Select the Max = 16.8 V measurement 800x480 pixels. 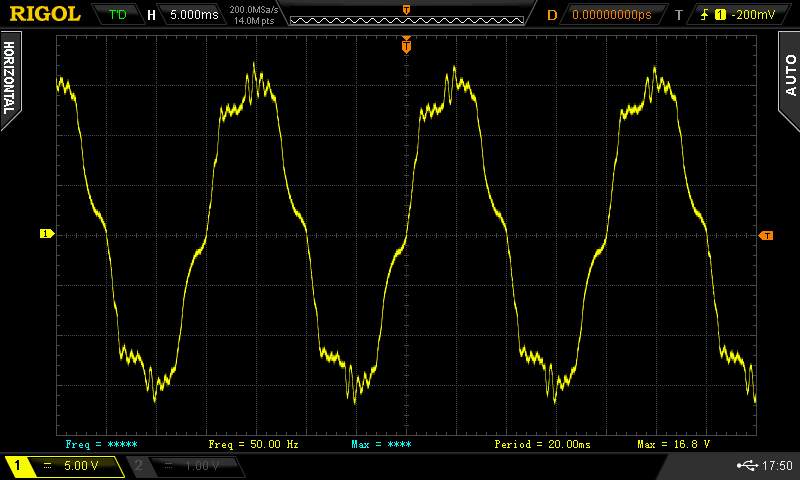(x=673, y=443)
